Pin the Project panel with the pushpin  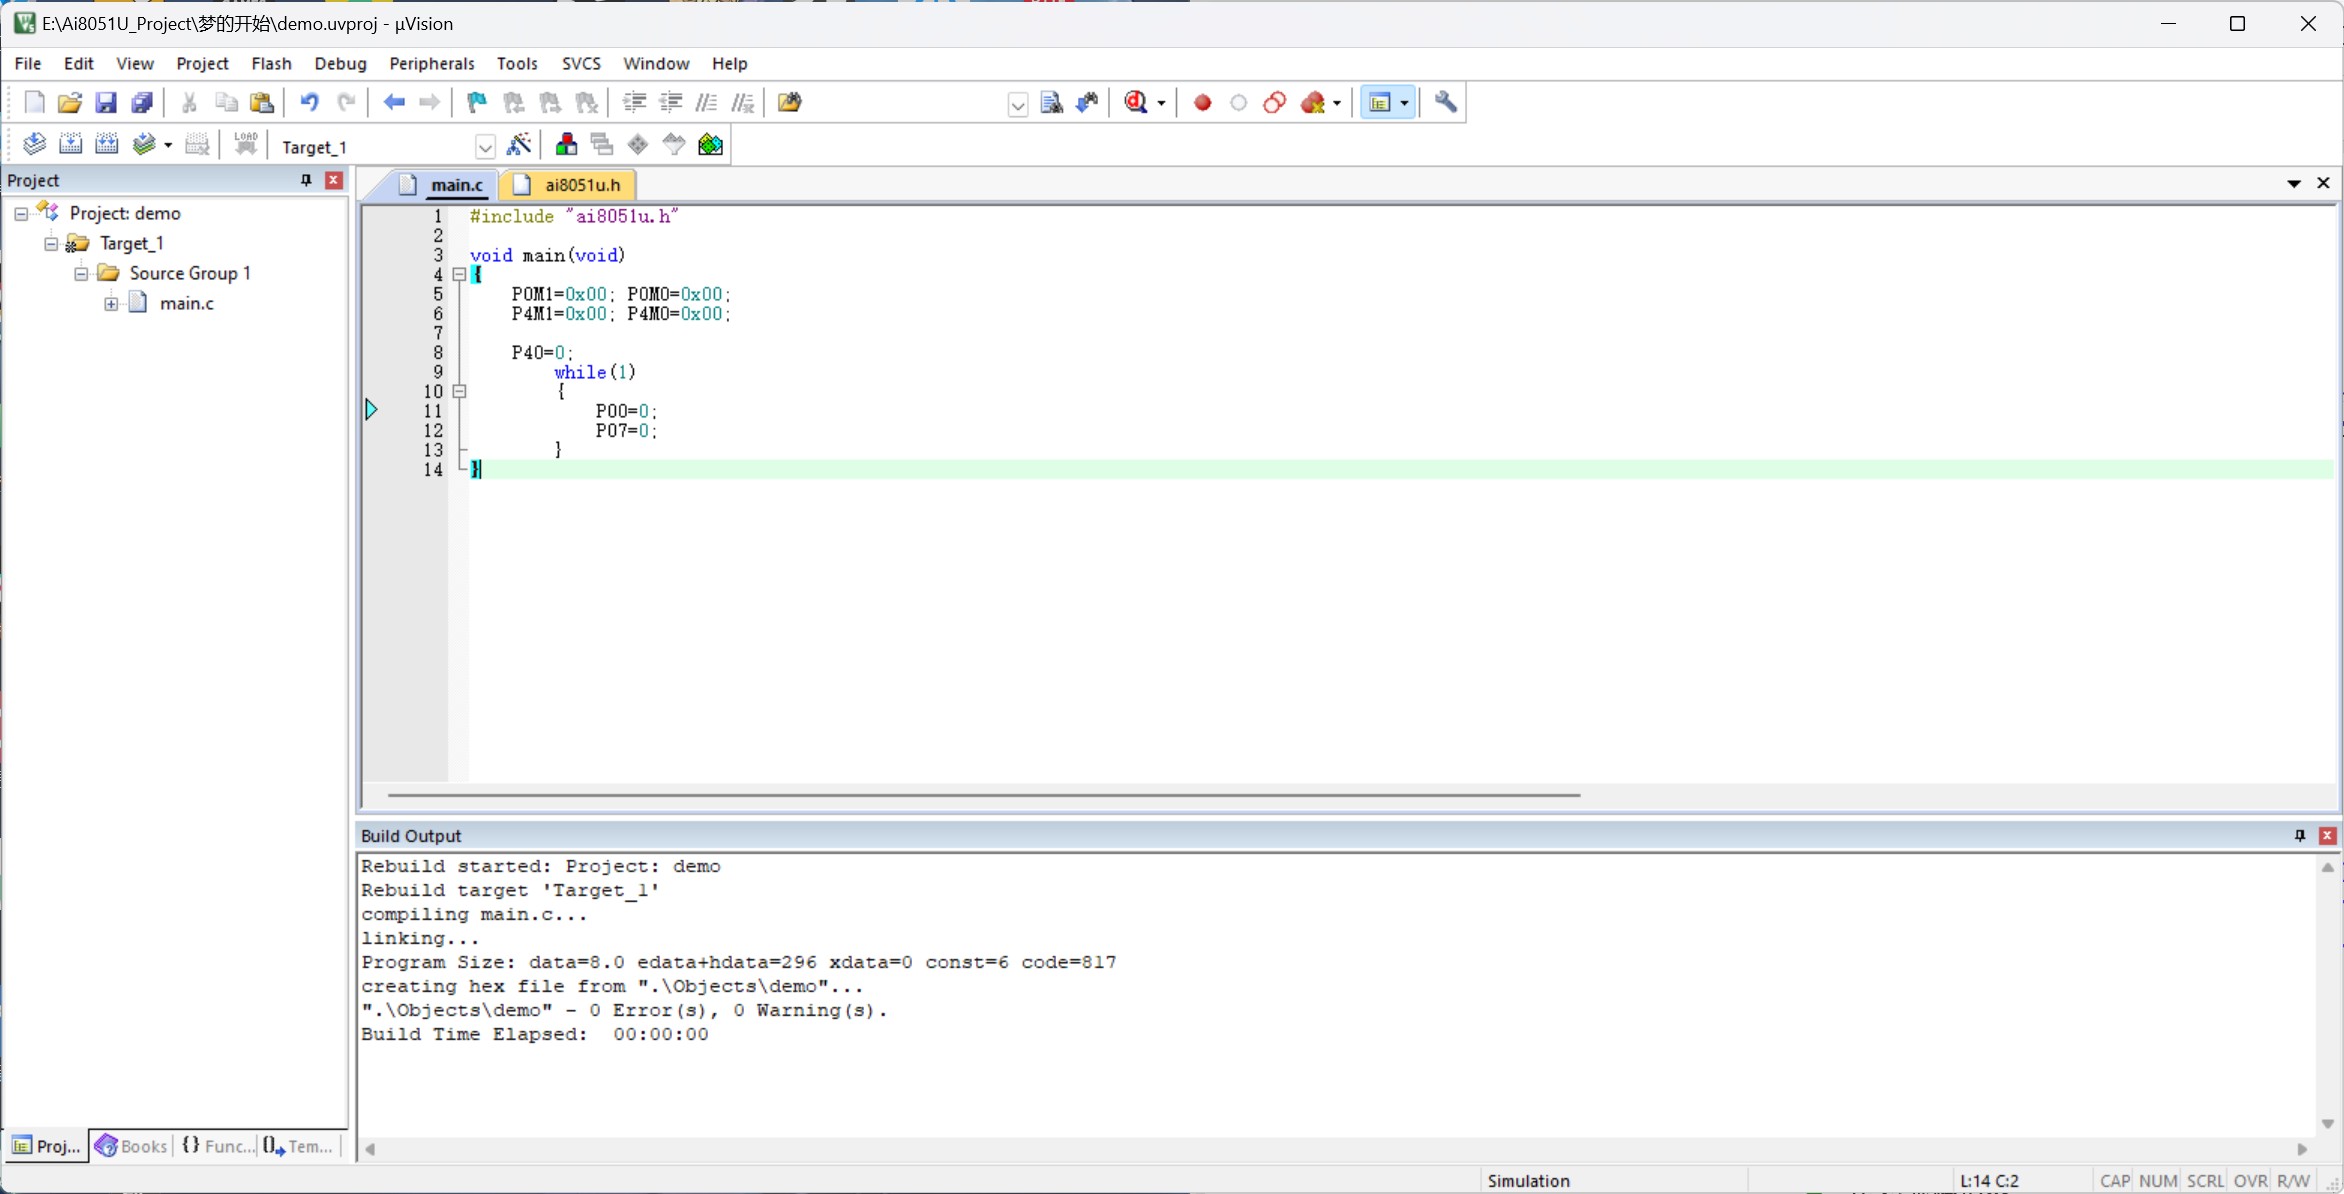(x=306, y=180)
